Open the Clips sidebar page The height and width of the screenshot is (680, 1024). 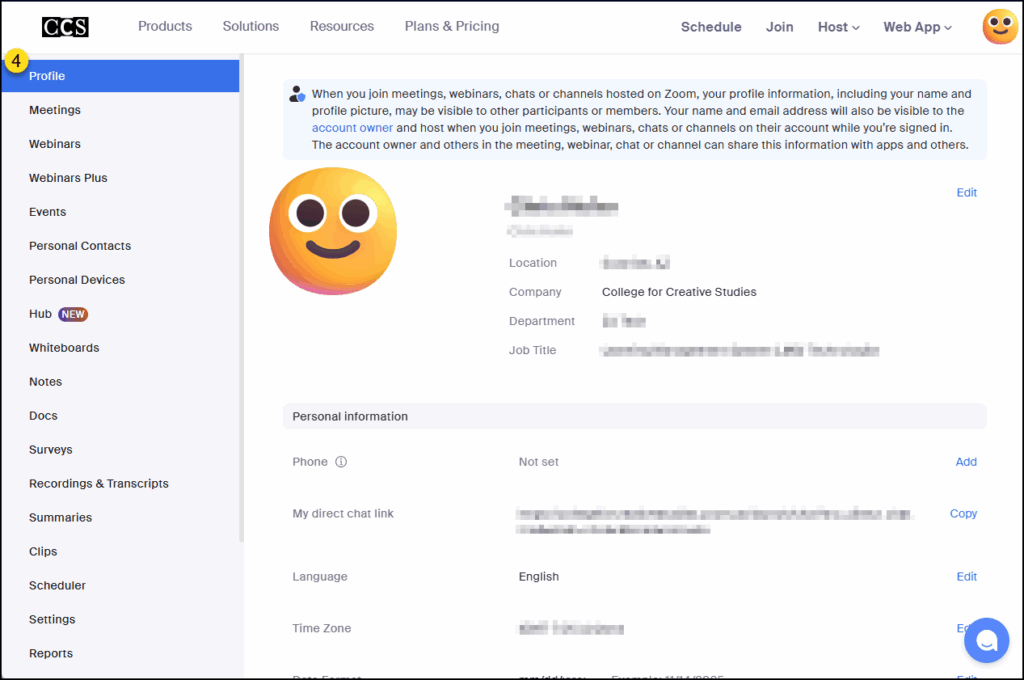pyautogui.click(x=43, y=551)
